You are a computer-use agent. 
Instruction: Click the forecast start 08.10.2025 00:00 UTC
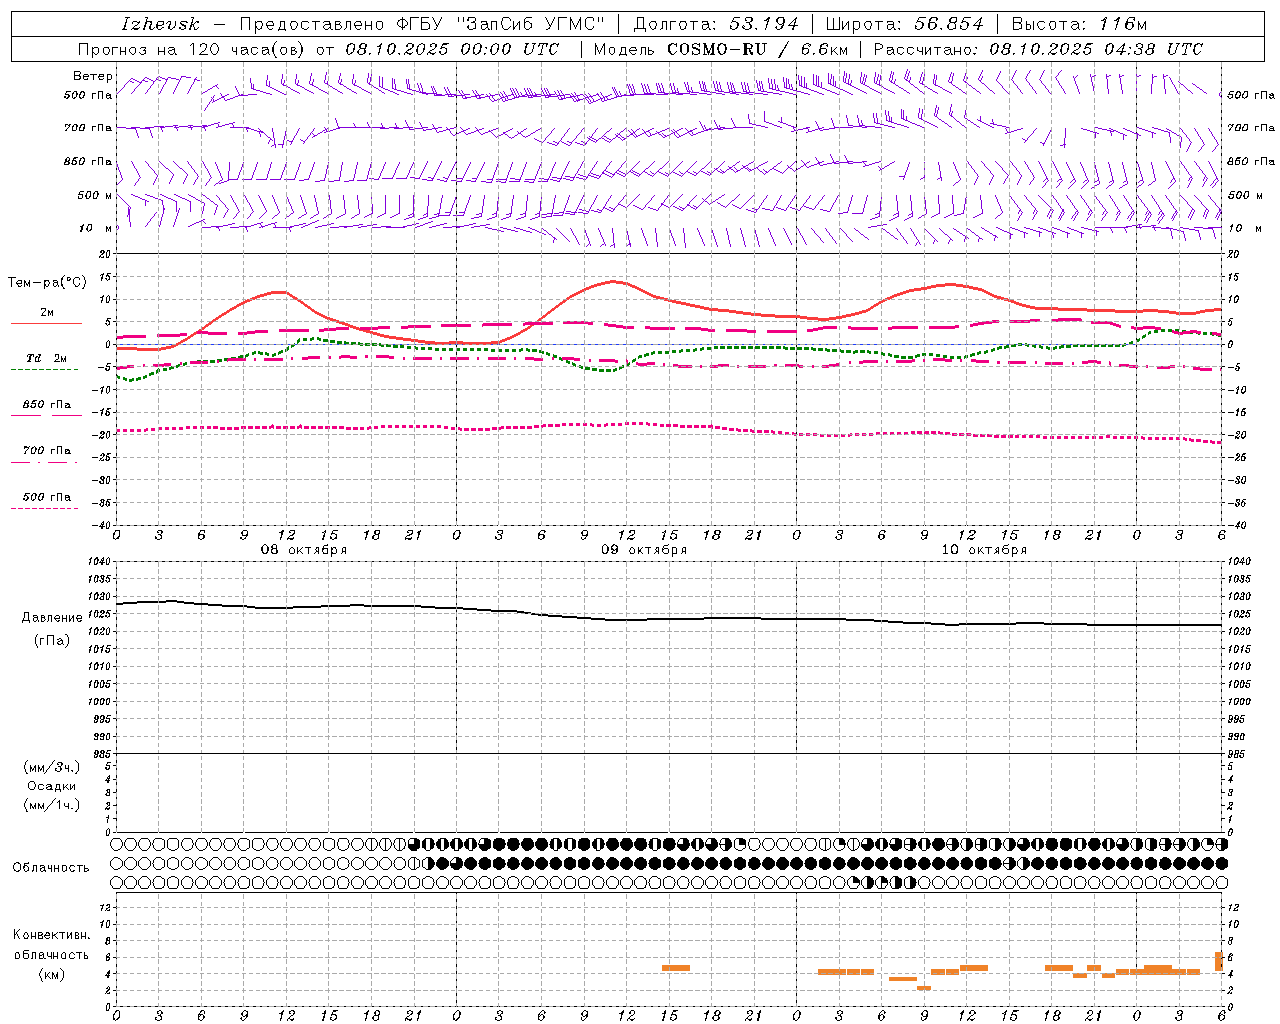click(452, 49)
